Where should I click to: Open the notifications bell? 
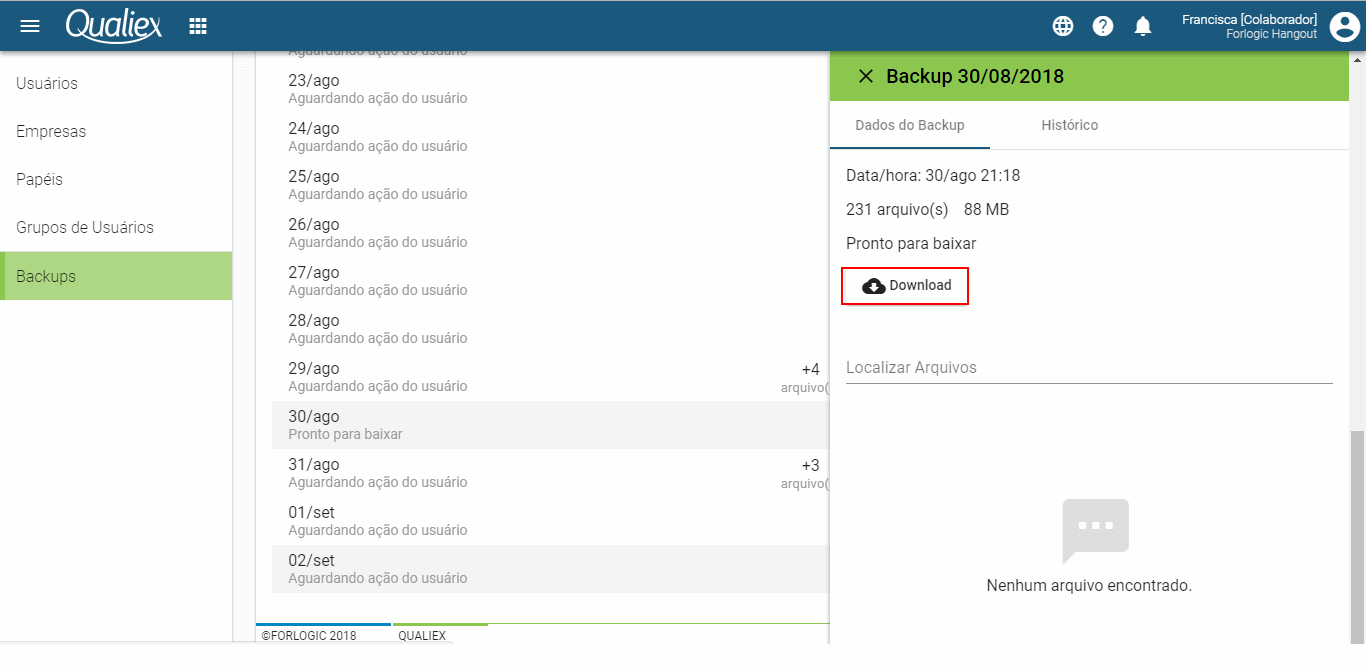(x=1143, y=26)
